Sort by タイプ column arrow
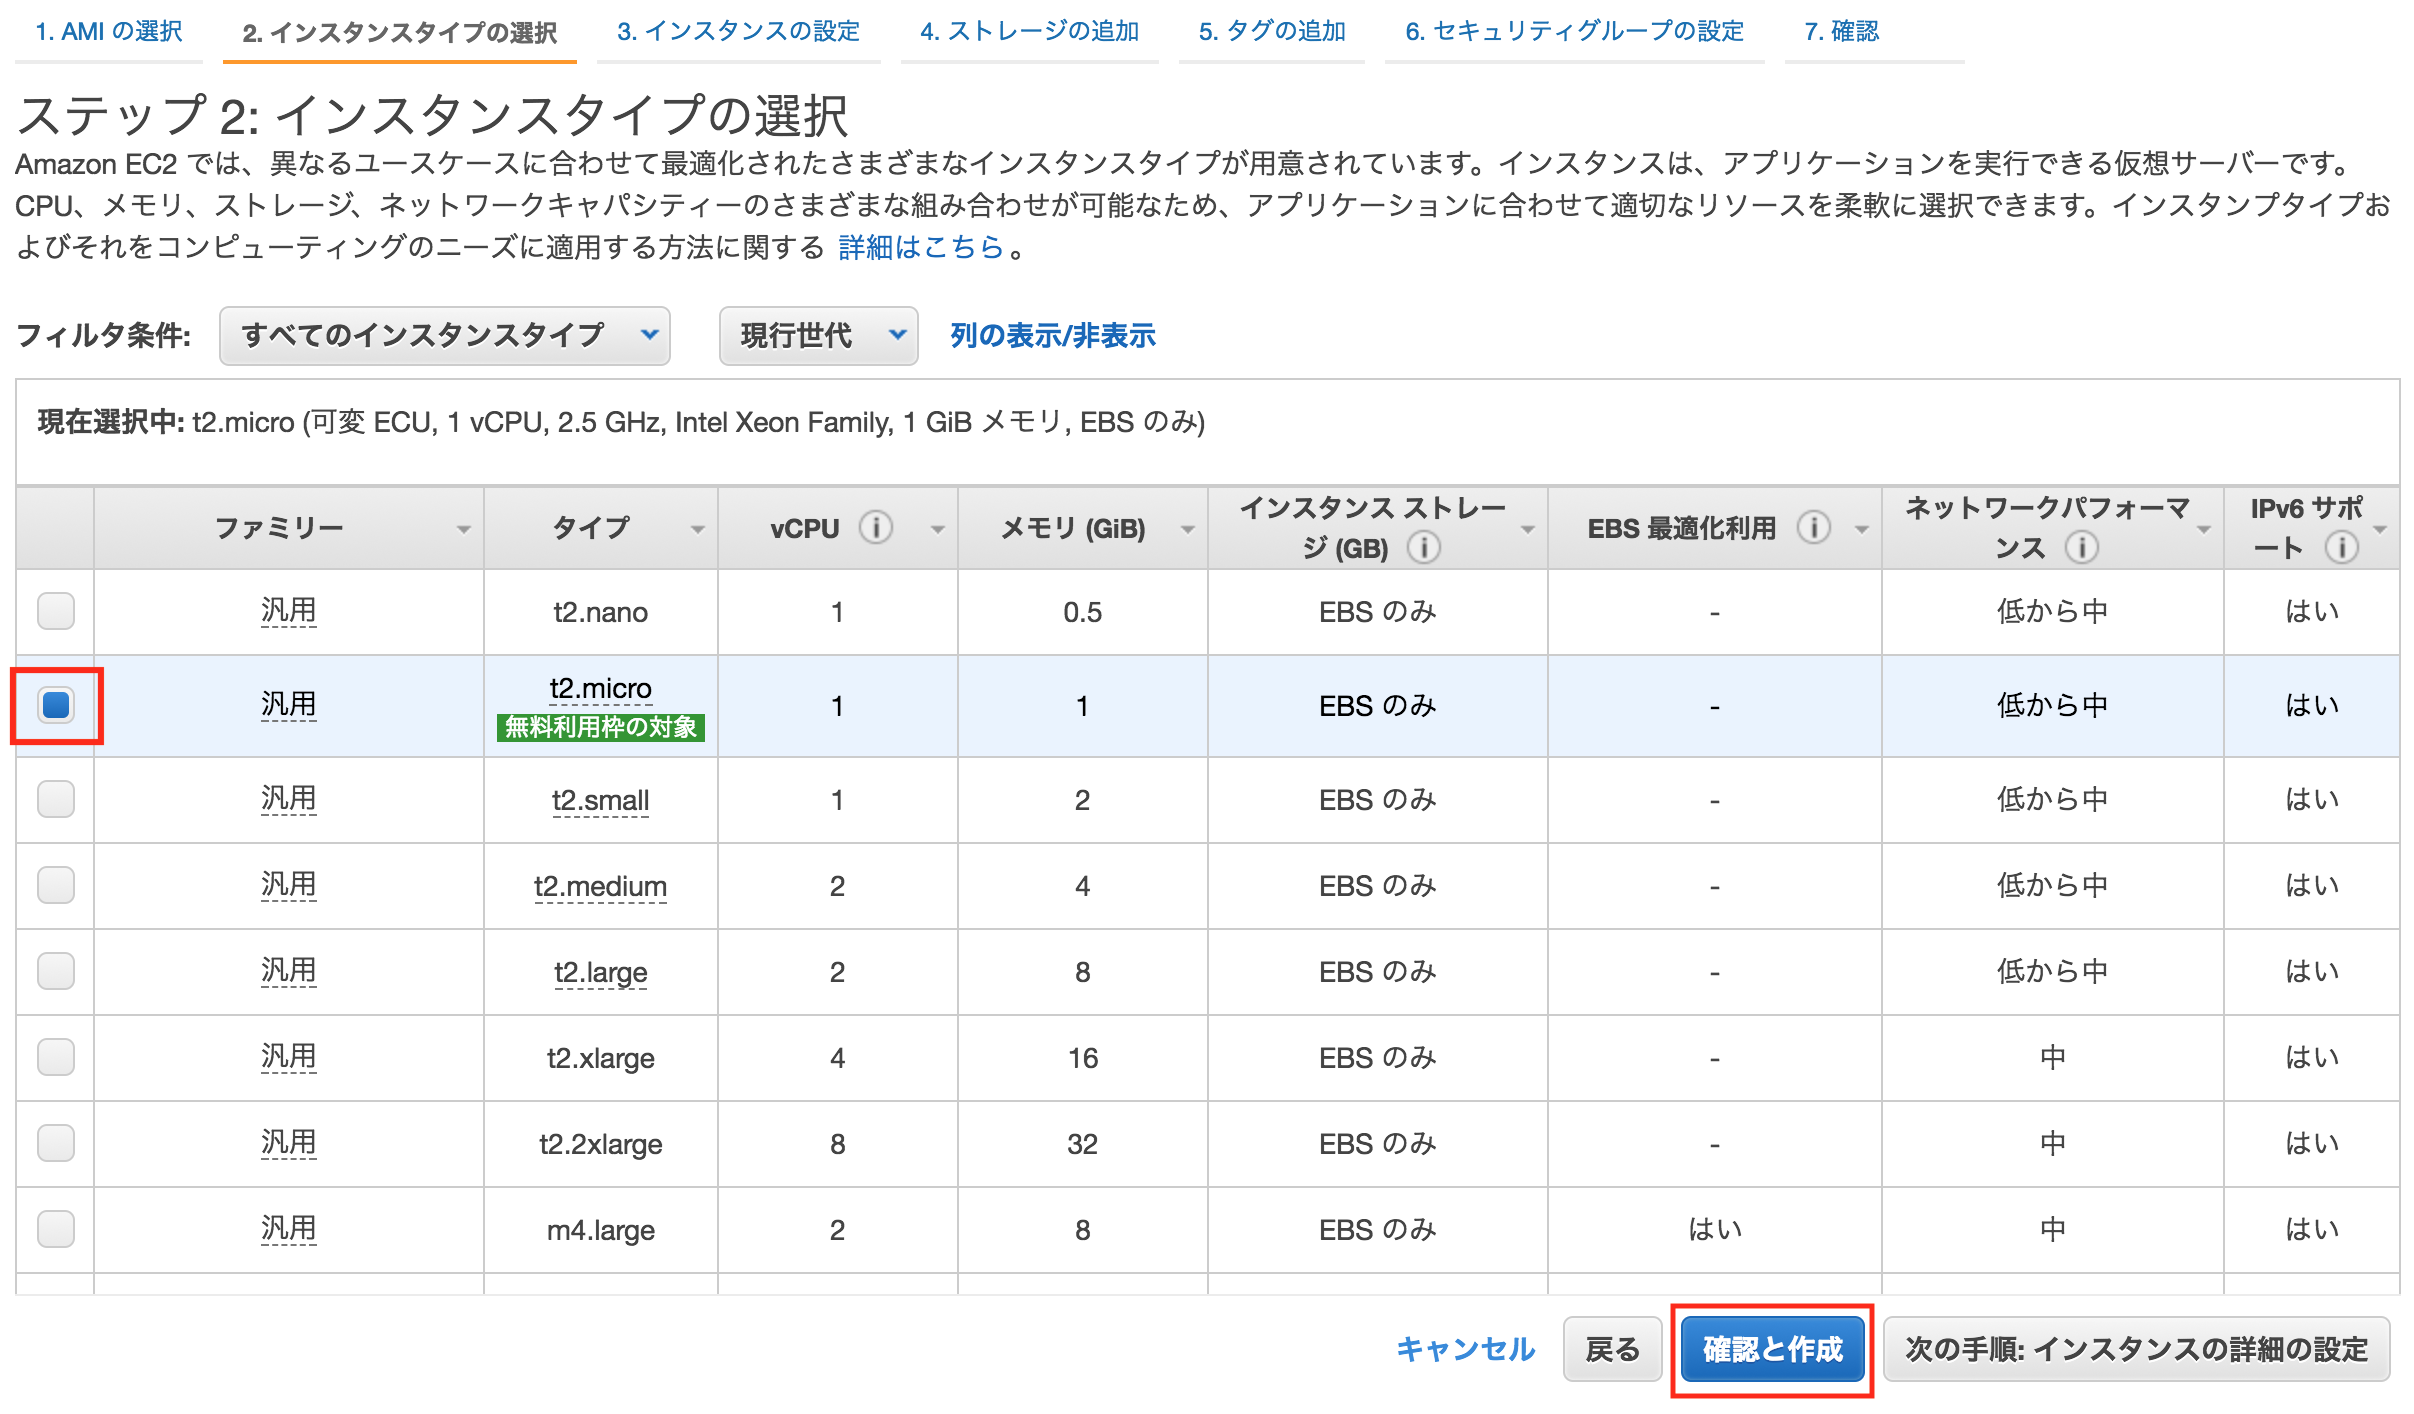Screen dimensions: 2414x1414 click(698, 529)
